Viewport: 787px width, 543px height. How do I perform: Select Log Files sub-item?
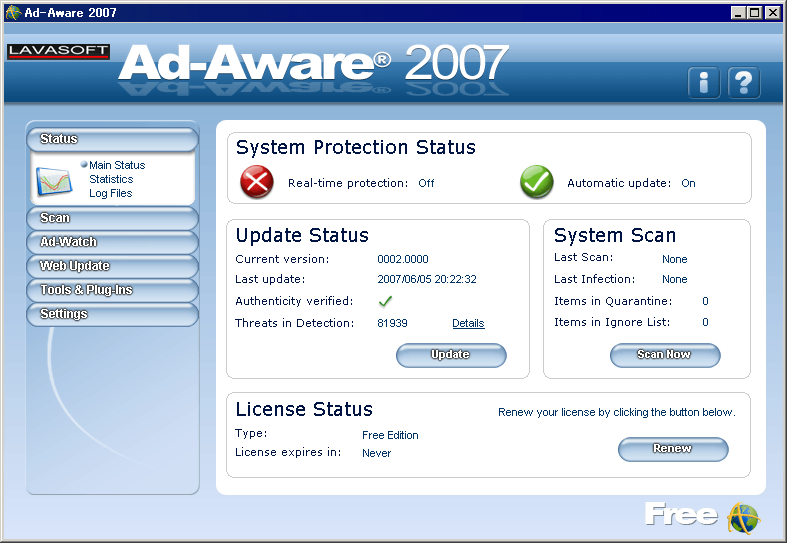(110, 193)
